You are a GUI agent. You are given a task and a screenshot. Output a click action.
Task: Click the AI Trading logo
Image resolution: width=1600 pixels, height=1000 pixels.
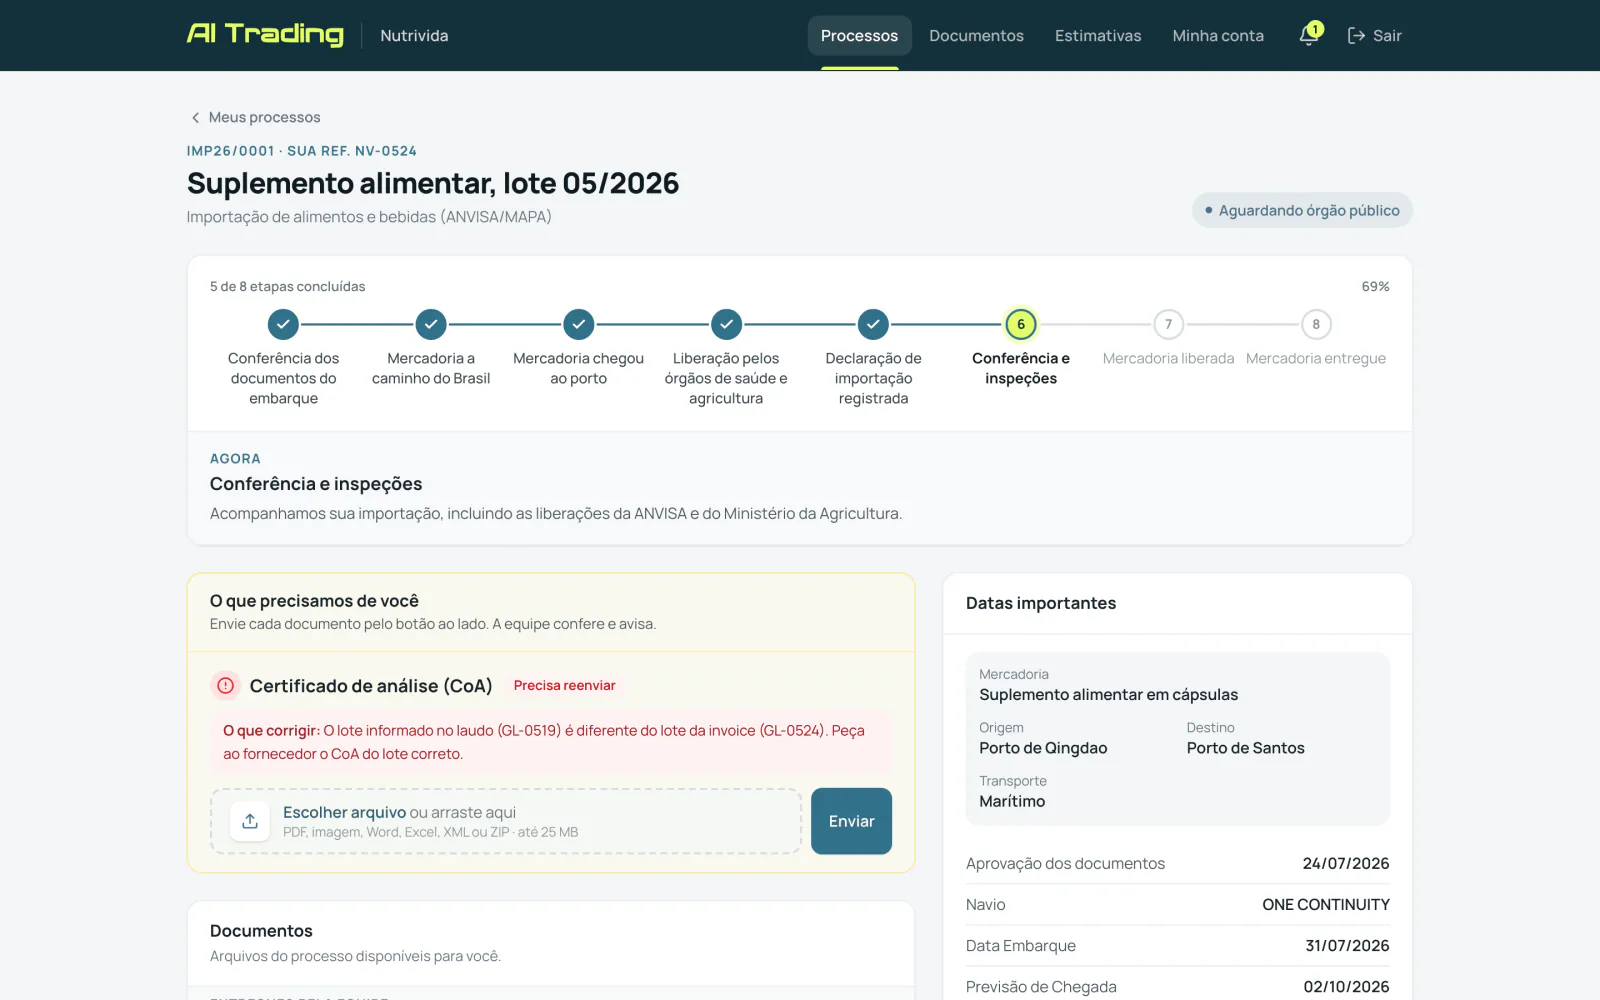coord(265,35)
